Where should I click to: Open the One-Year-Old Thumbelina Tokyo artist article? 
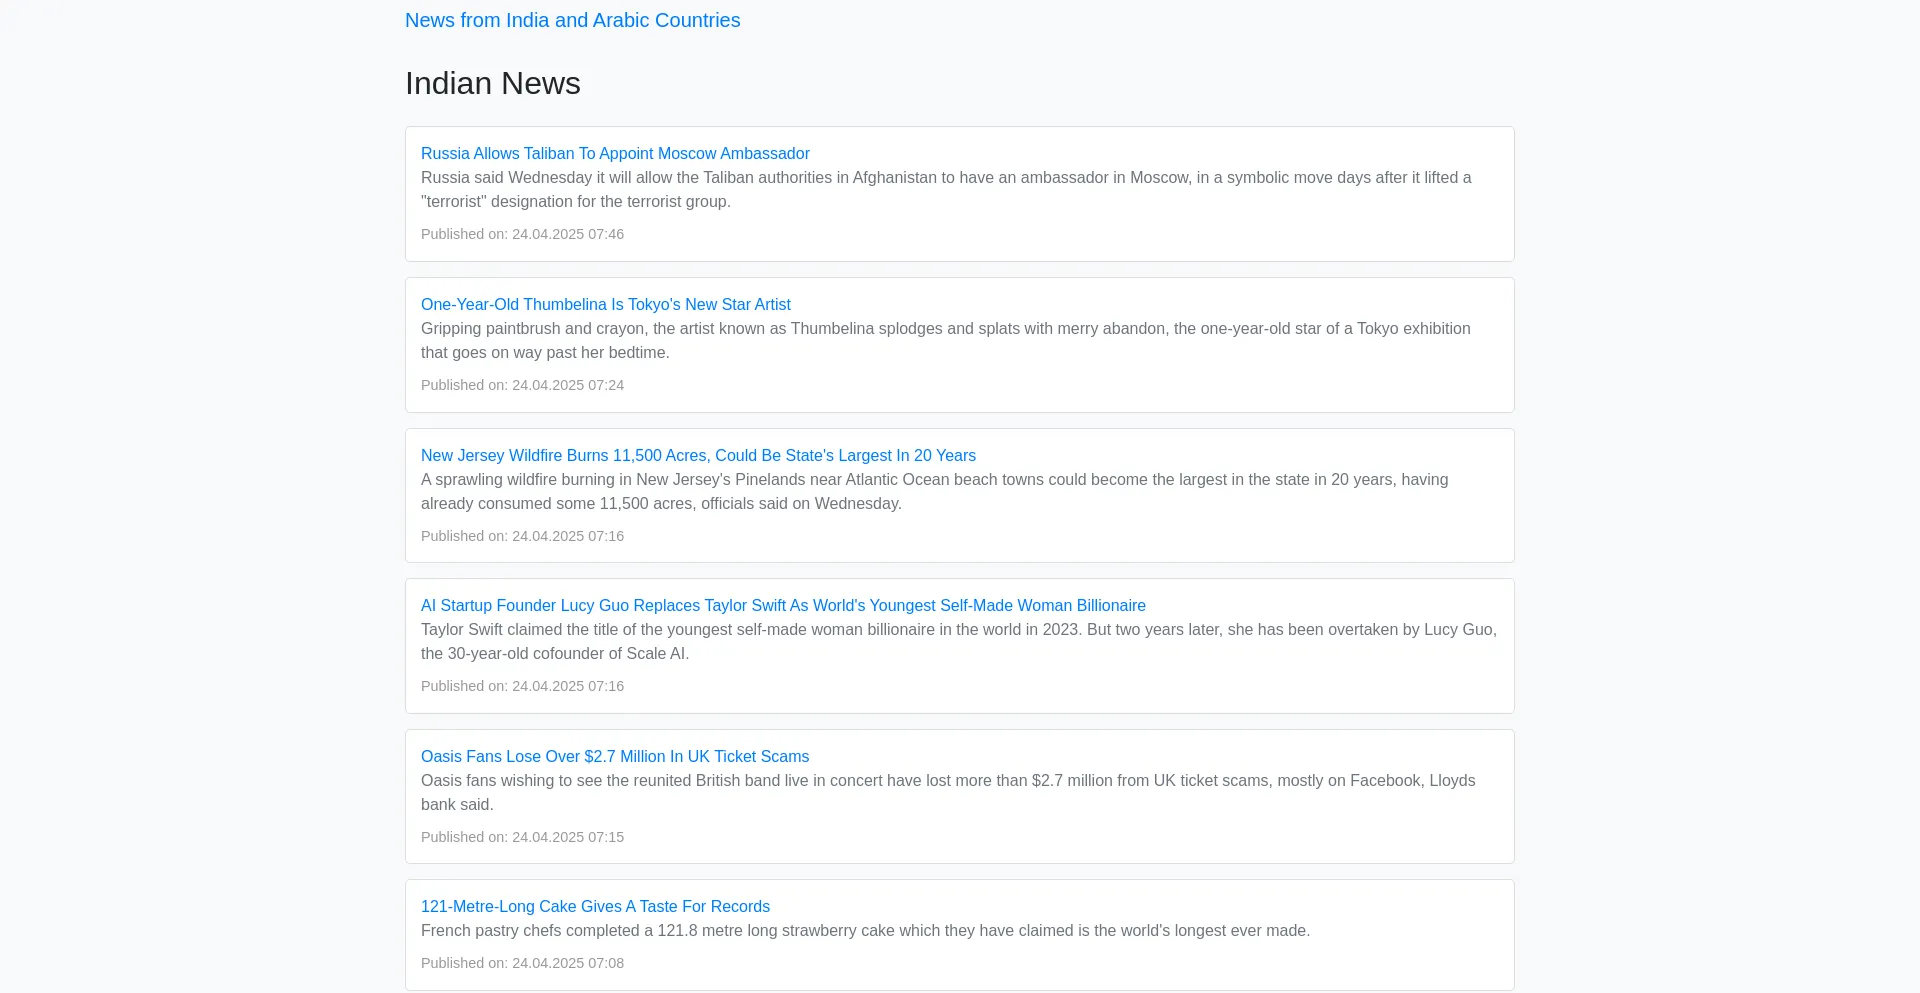point(605,304)
